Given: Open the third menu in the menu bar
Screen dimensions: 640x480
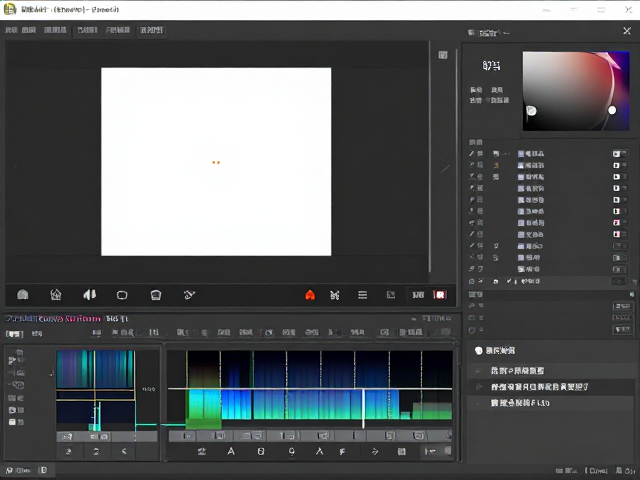Looking at the screenshot, I should coord(55,30).
